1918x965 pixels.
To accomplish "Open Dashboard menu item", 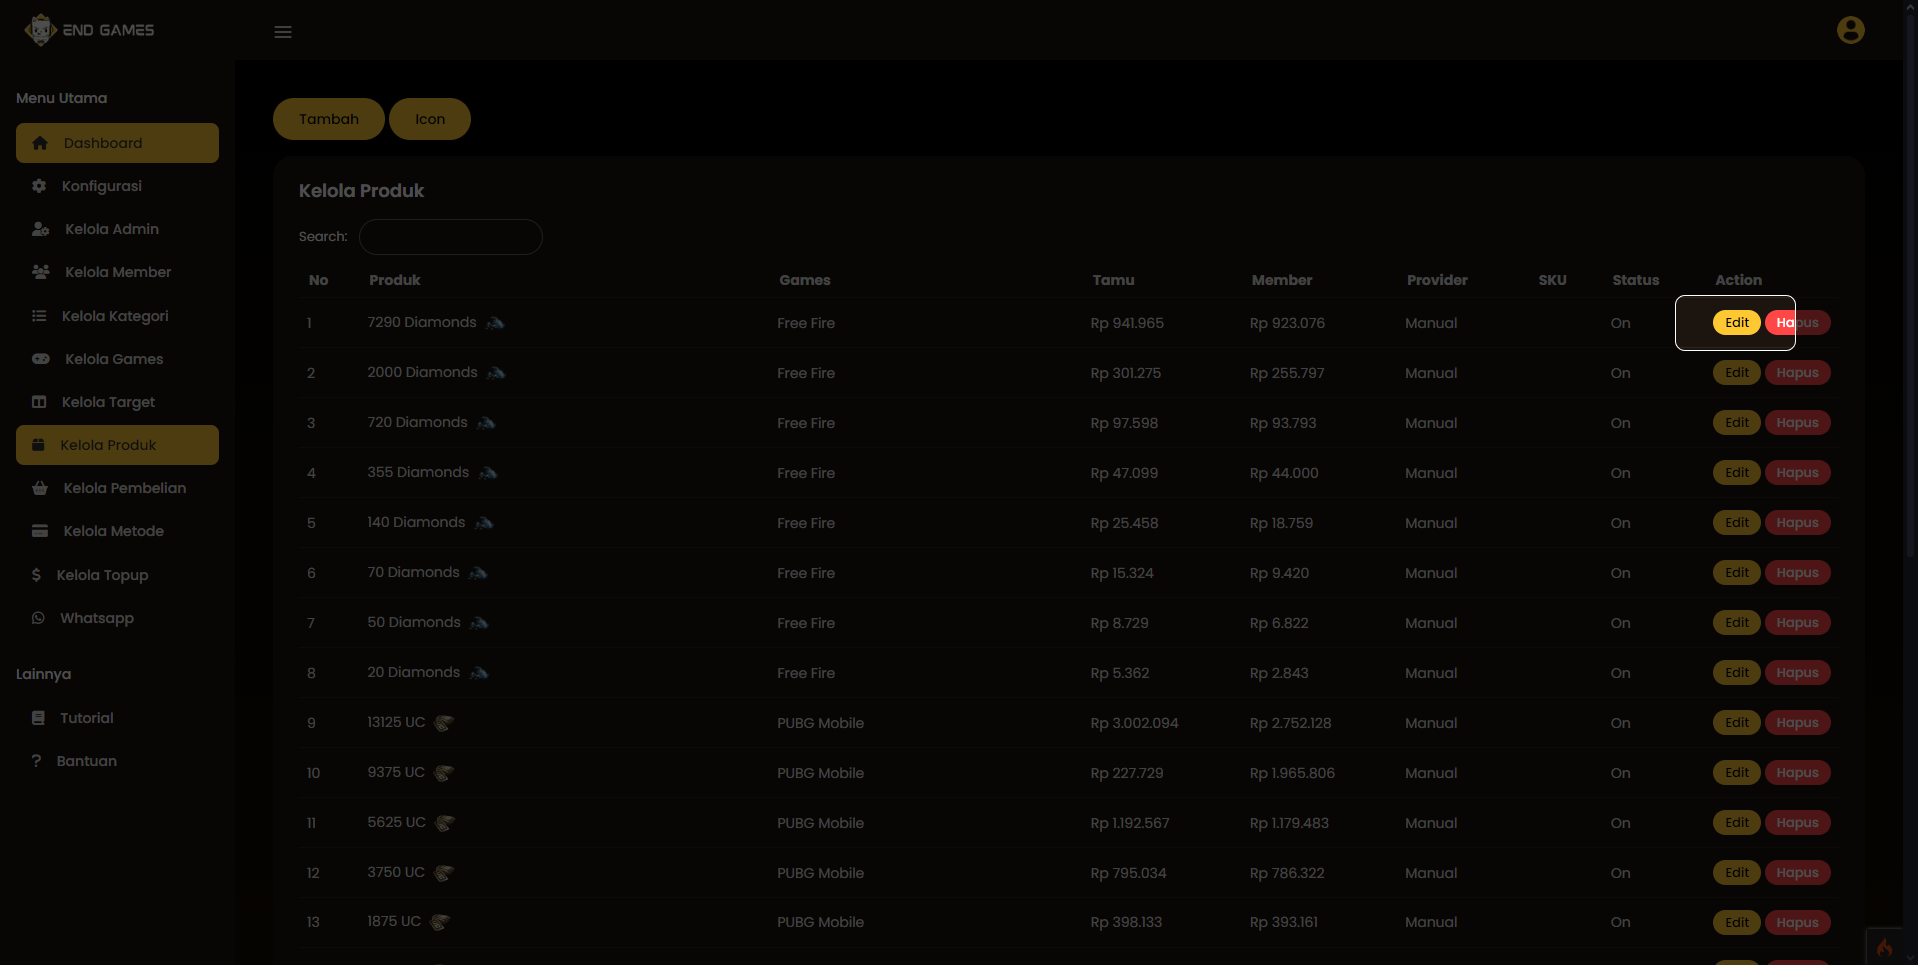I will 117,143.
